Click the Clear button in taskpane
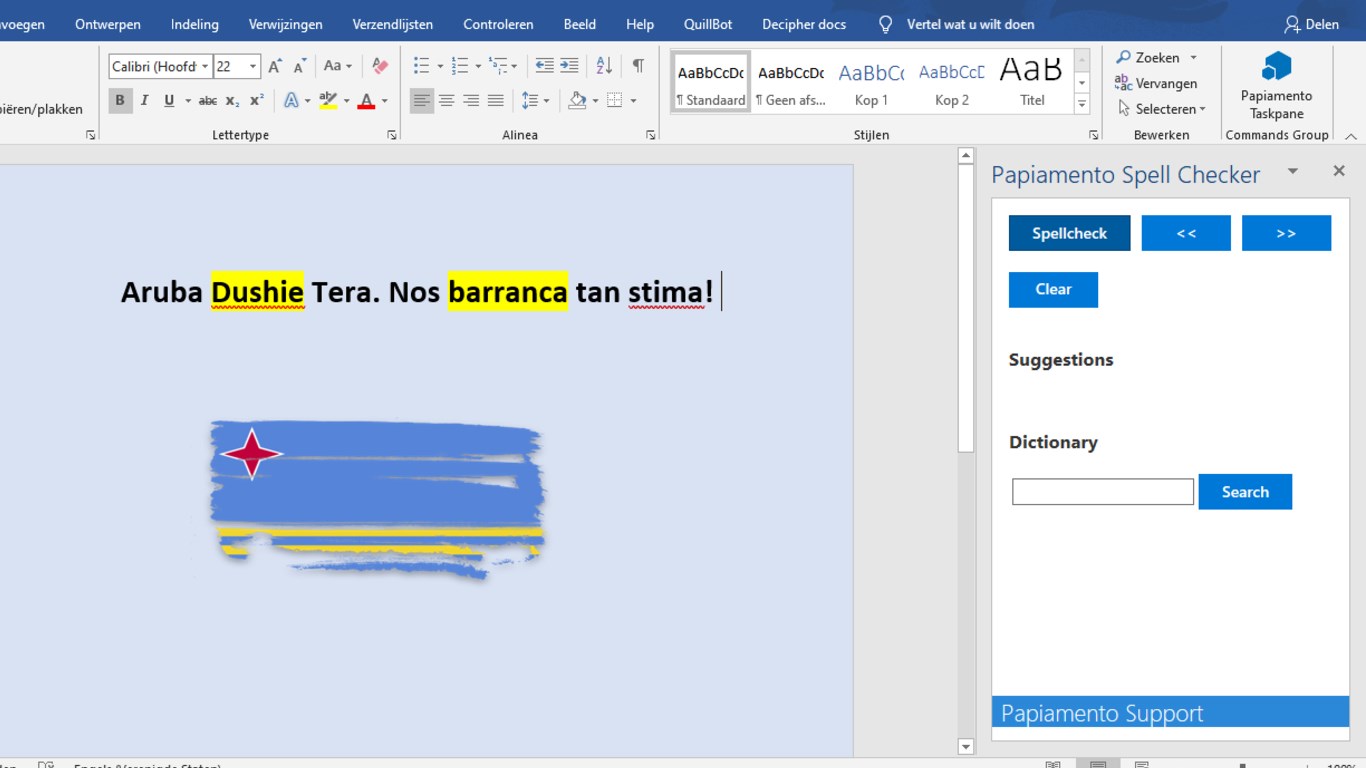The height and width of the screenshot is (768, 1366). click(1053, 289)
